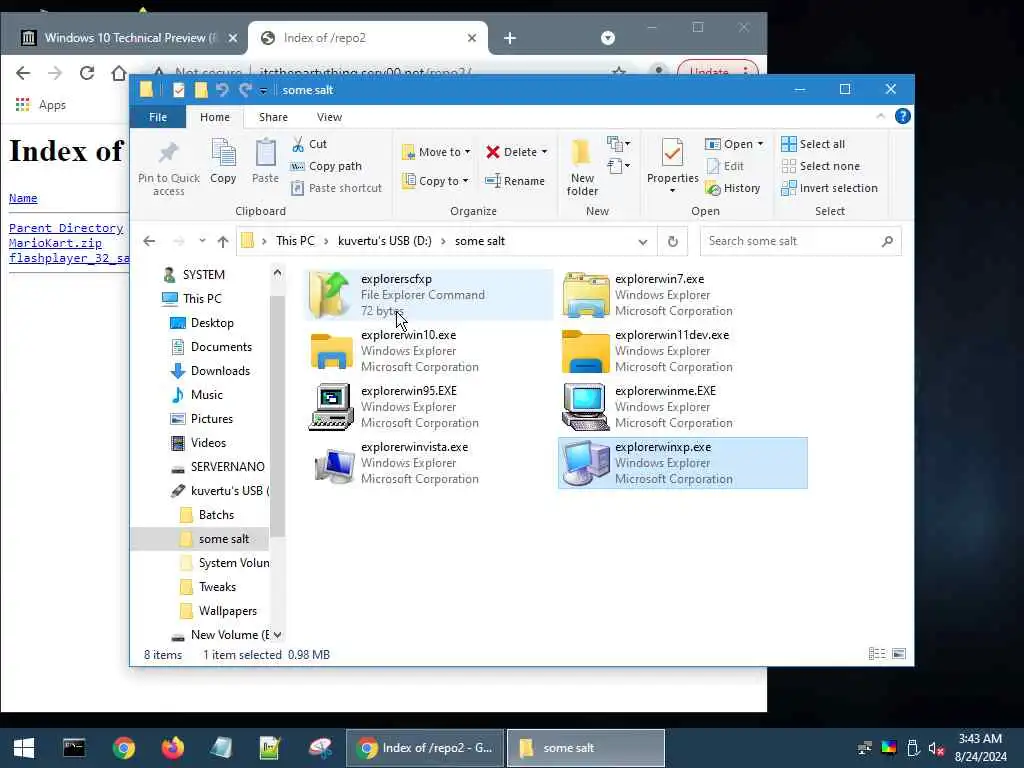Screen dimensions: 1024x768
Task: Open file History from ribbon
Action: tap(733, 188)
